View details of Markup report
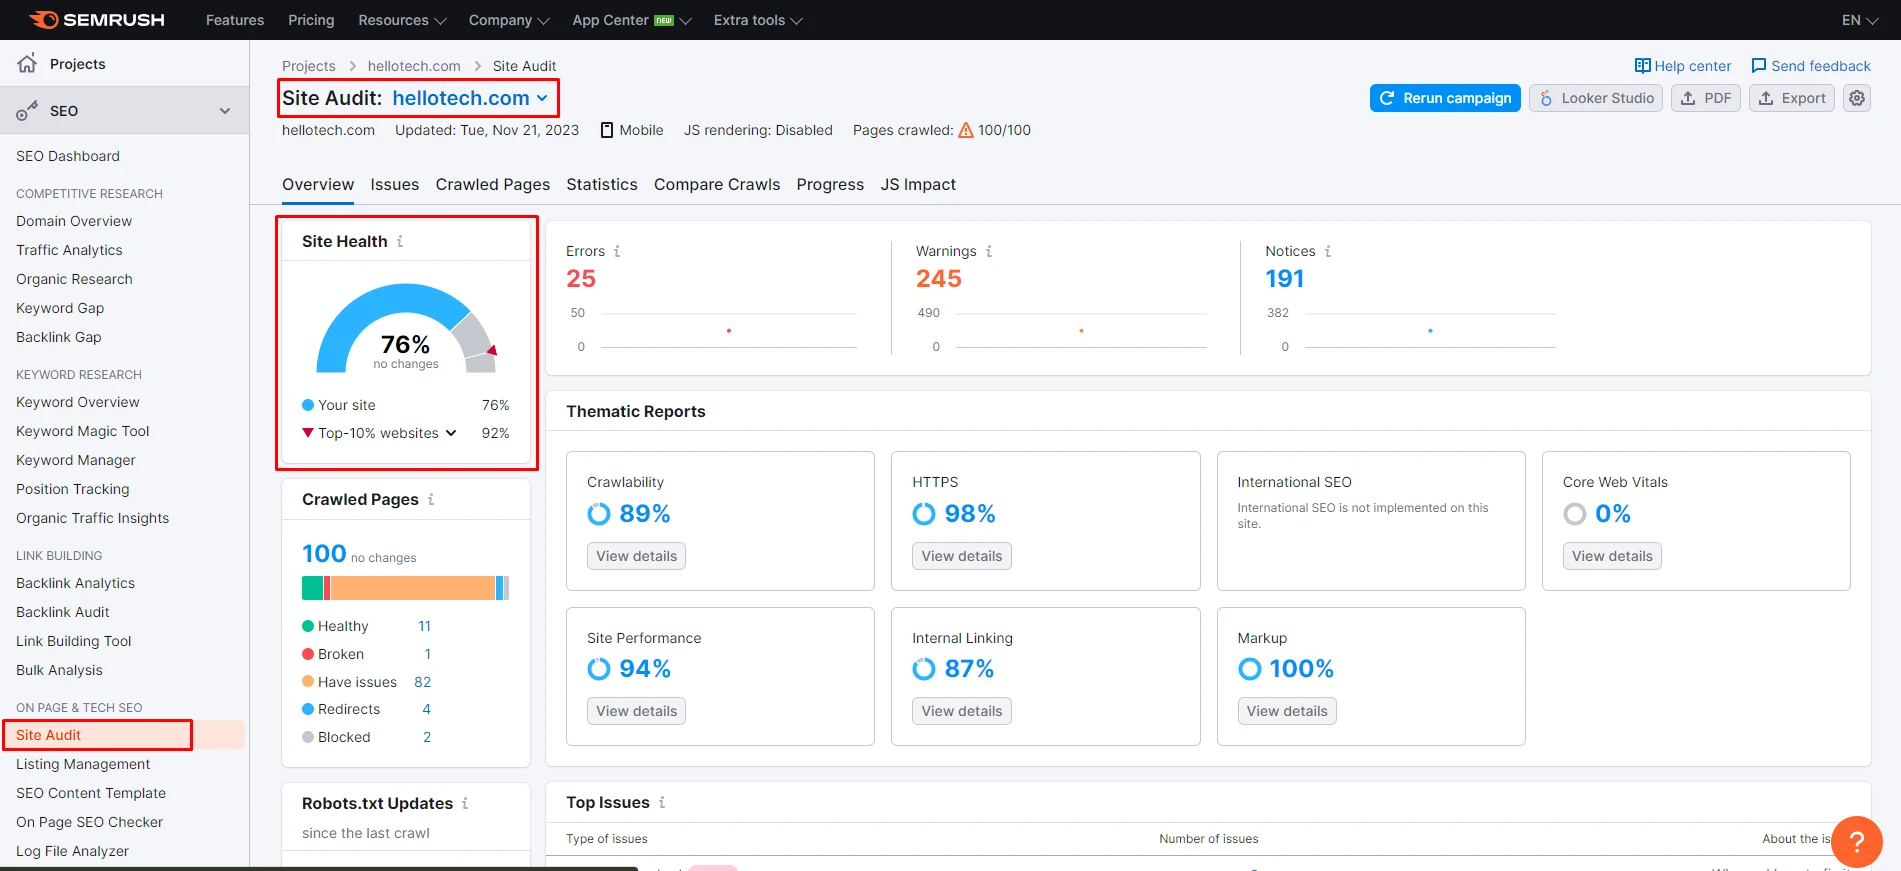Screen dimensions: 1901x871 click(1287, 711)
